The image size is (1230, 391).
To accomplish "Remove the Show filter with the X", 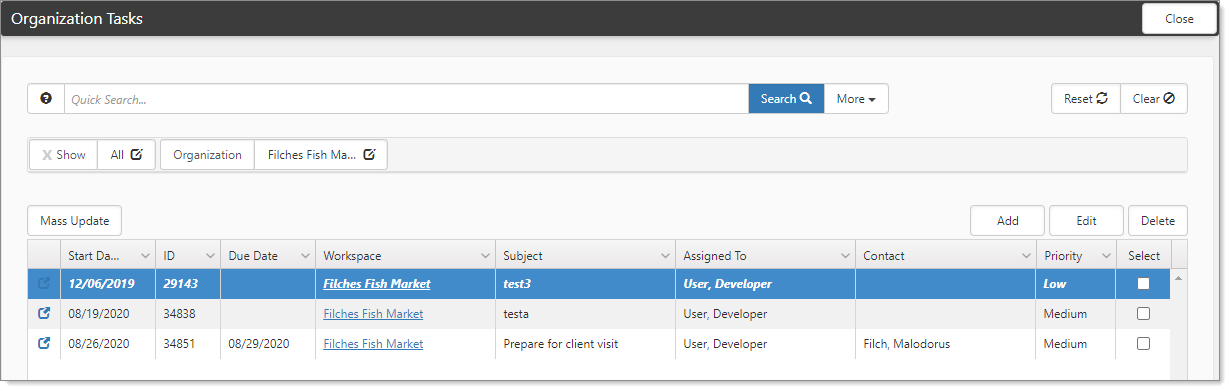I will [47, 155].
